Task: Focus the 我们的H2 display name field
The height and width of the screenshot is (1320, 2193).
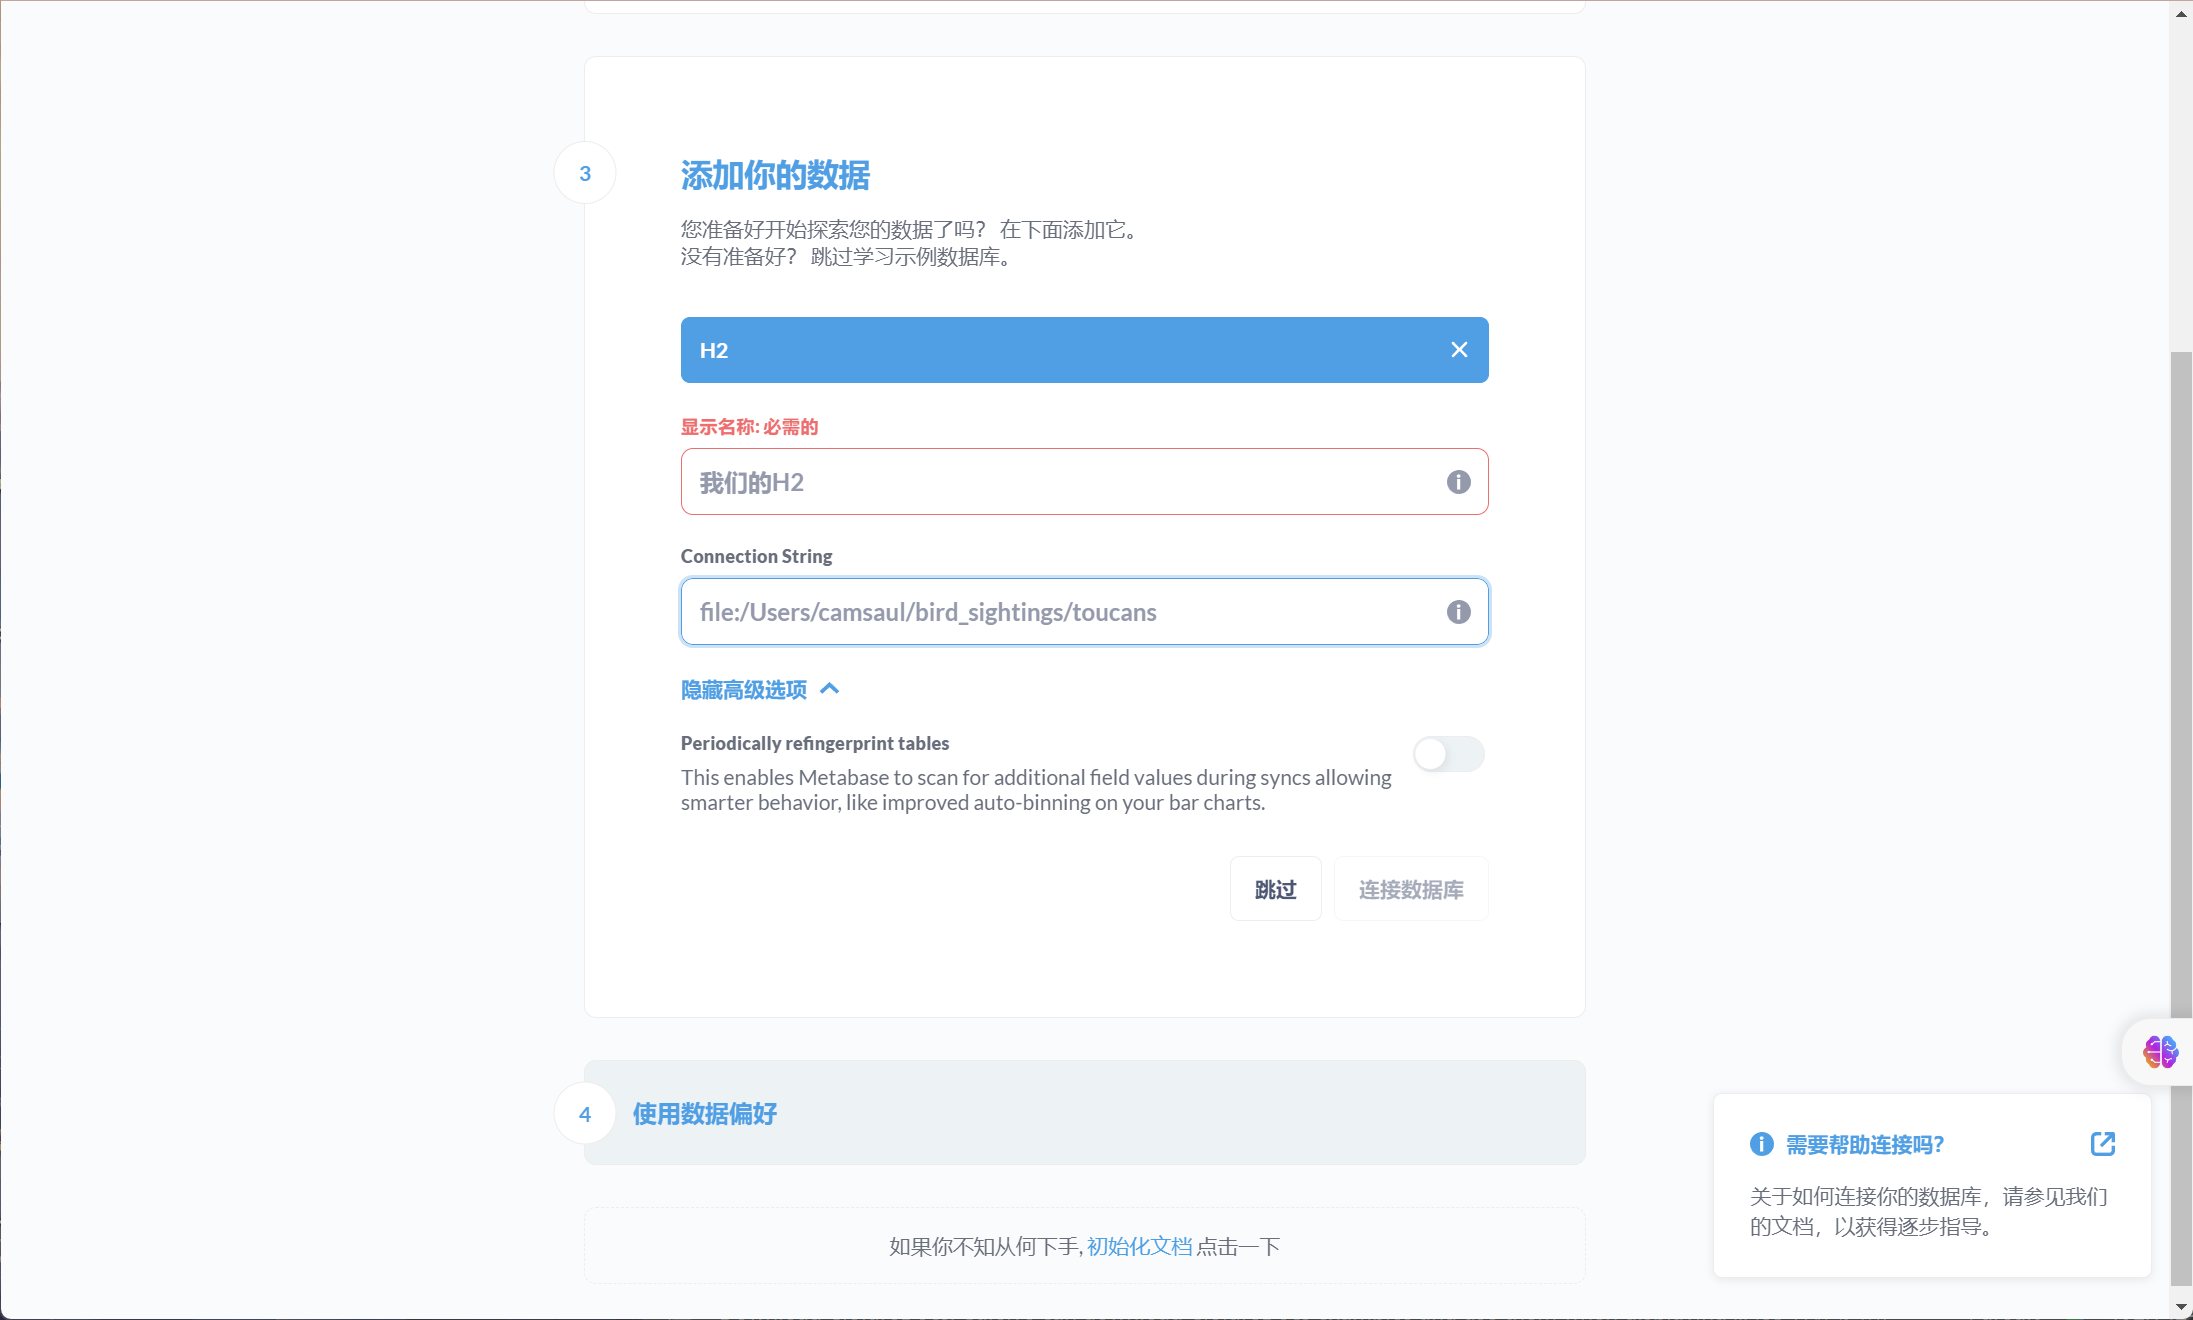Action: point(1060,482)
